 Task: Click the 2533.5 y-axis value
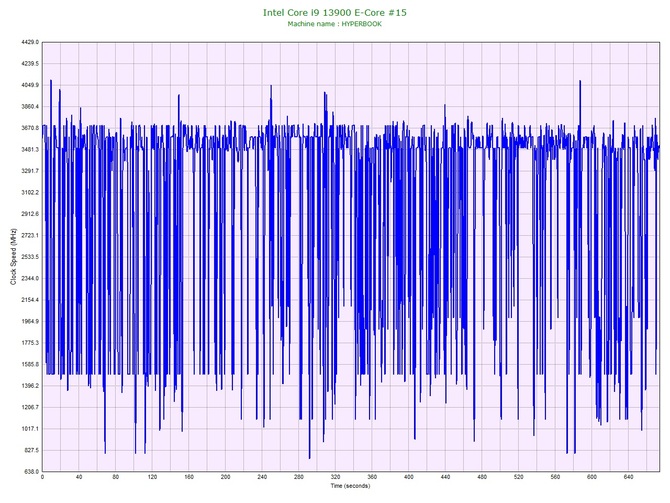[30, 257]
